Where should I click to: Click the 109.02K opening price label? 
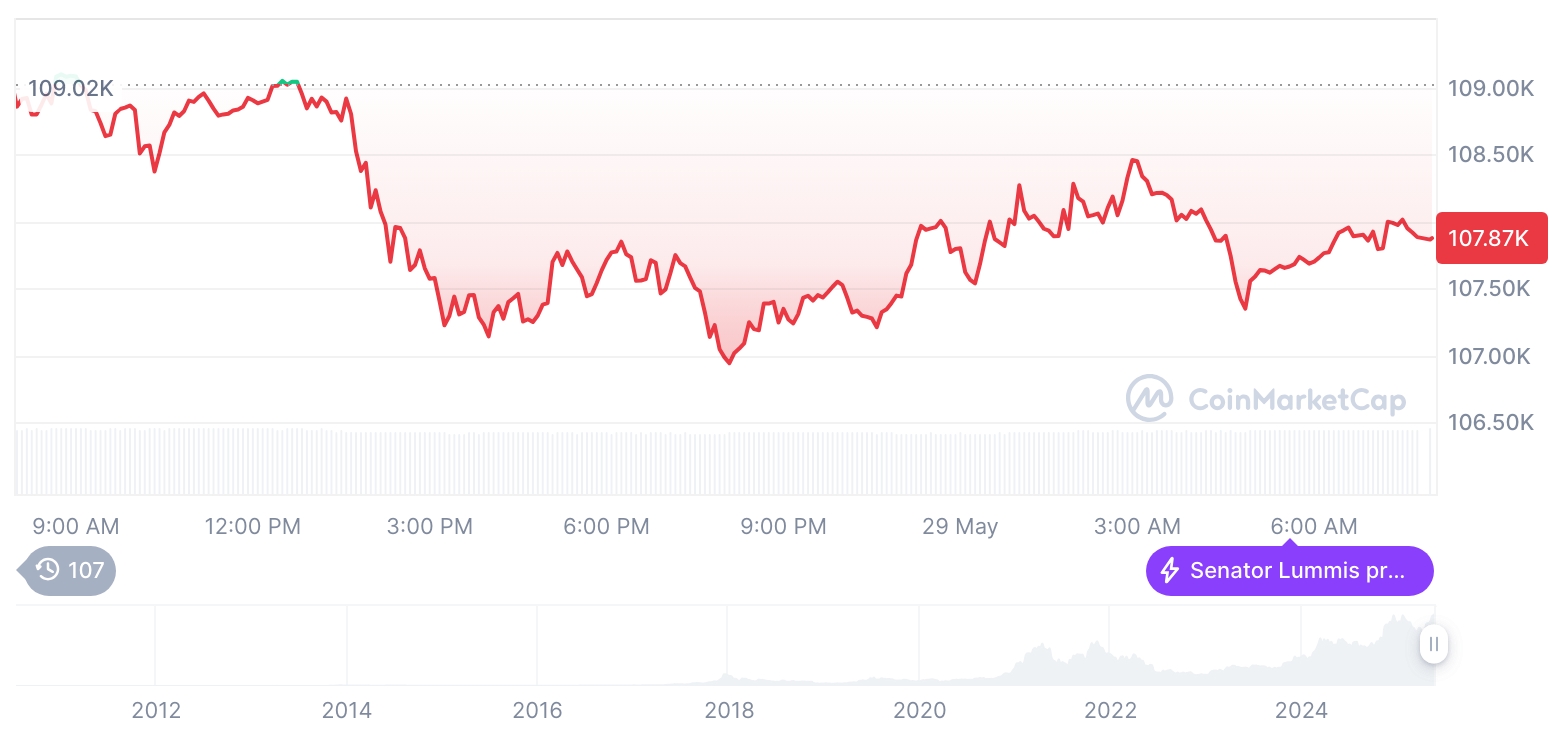click(70, 88)
